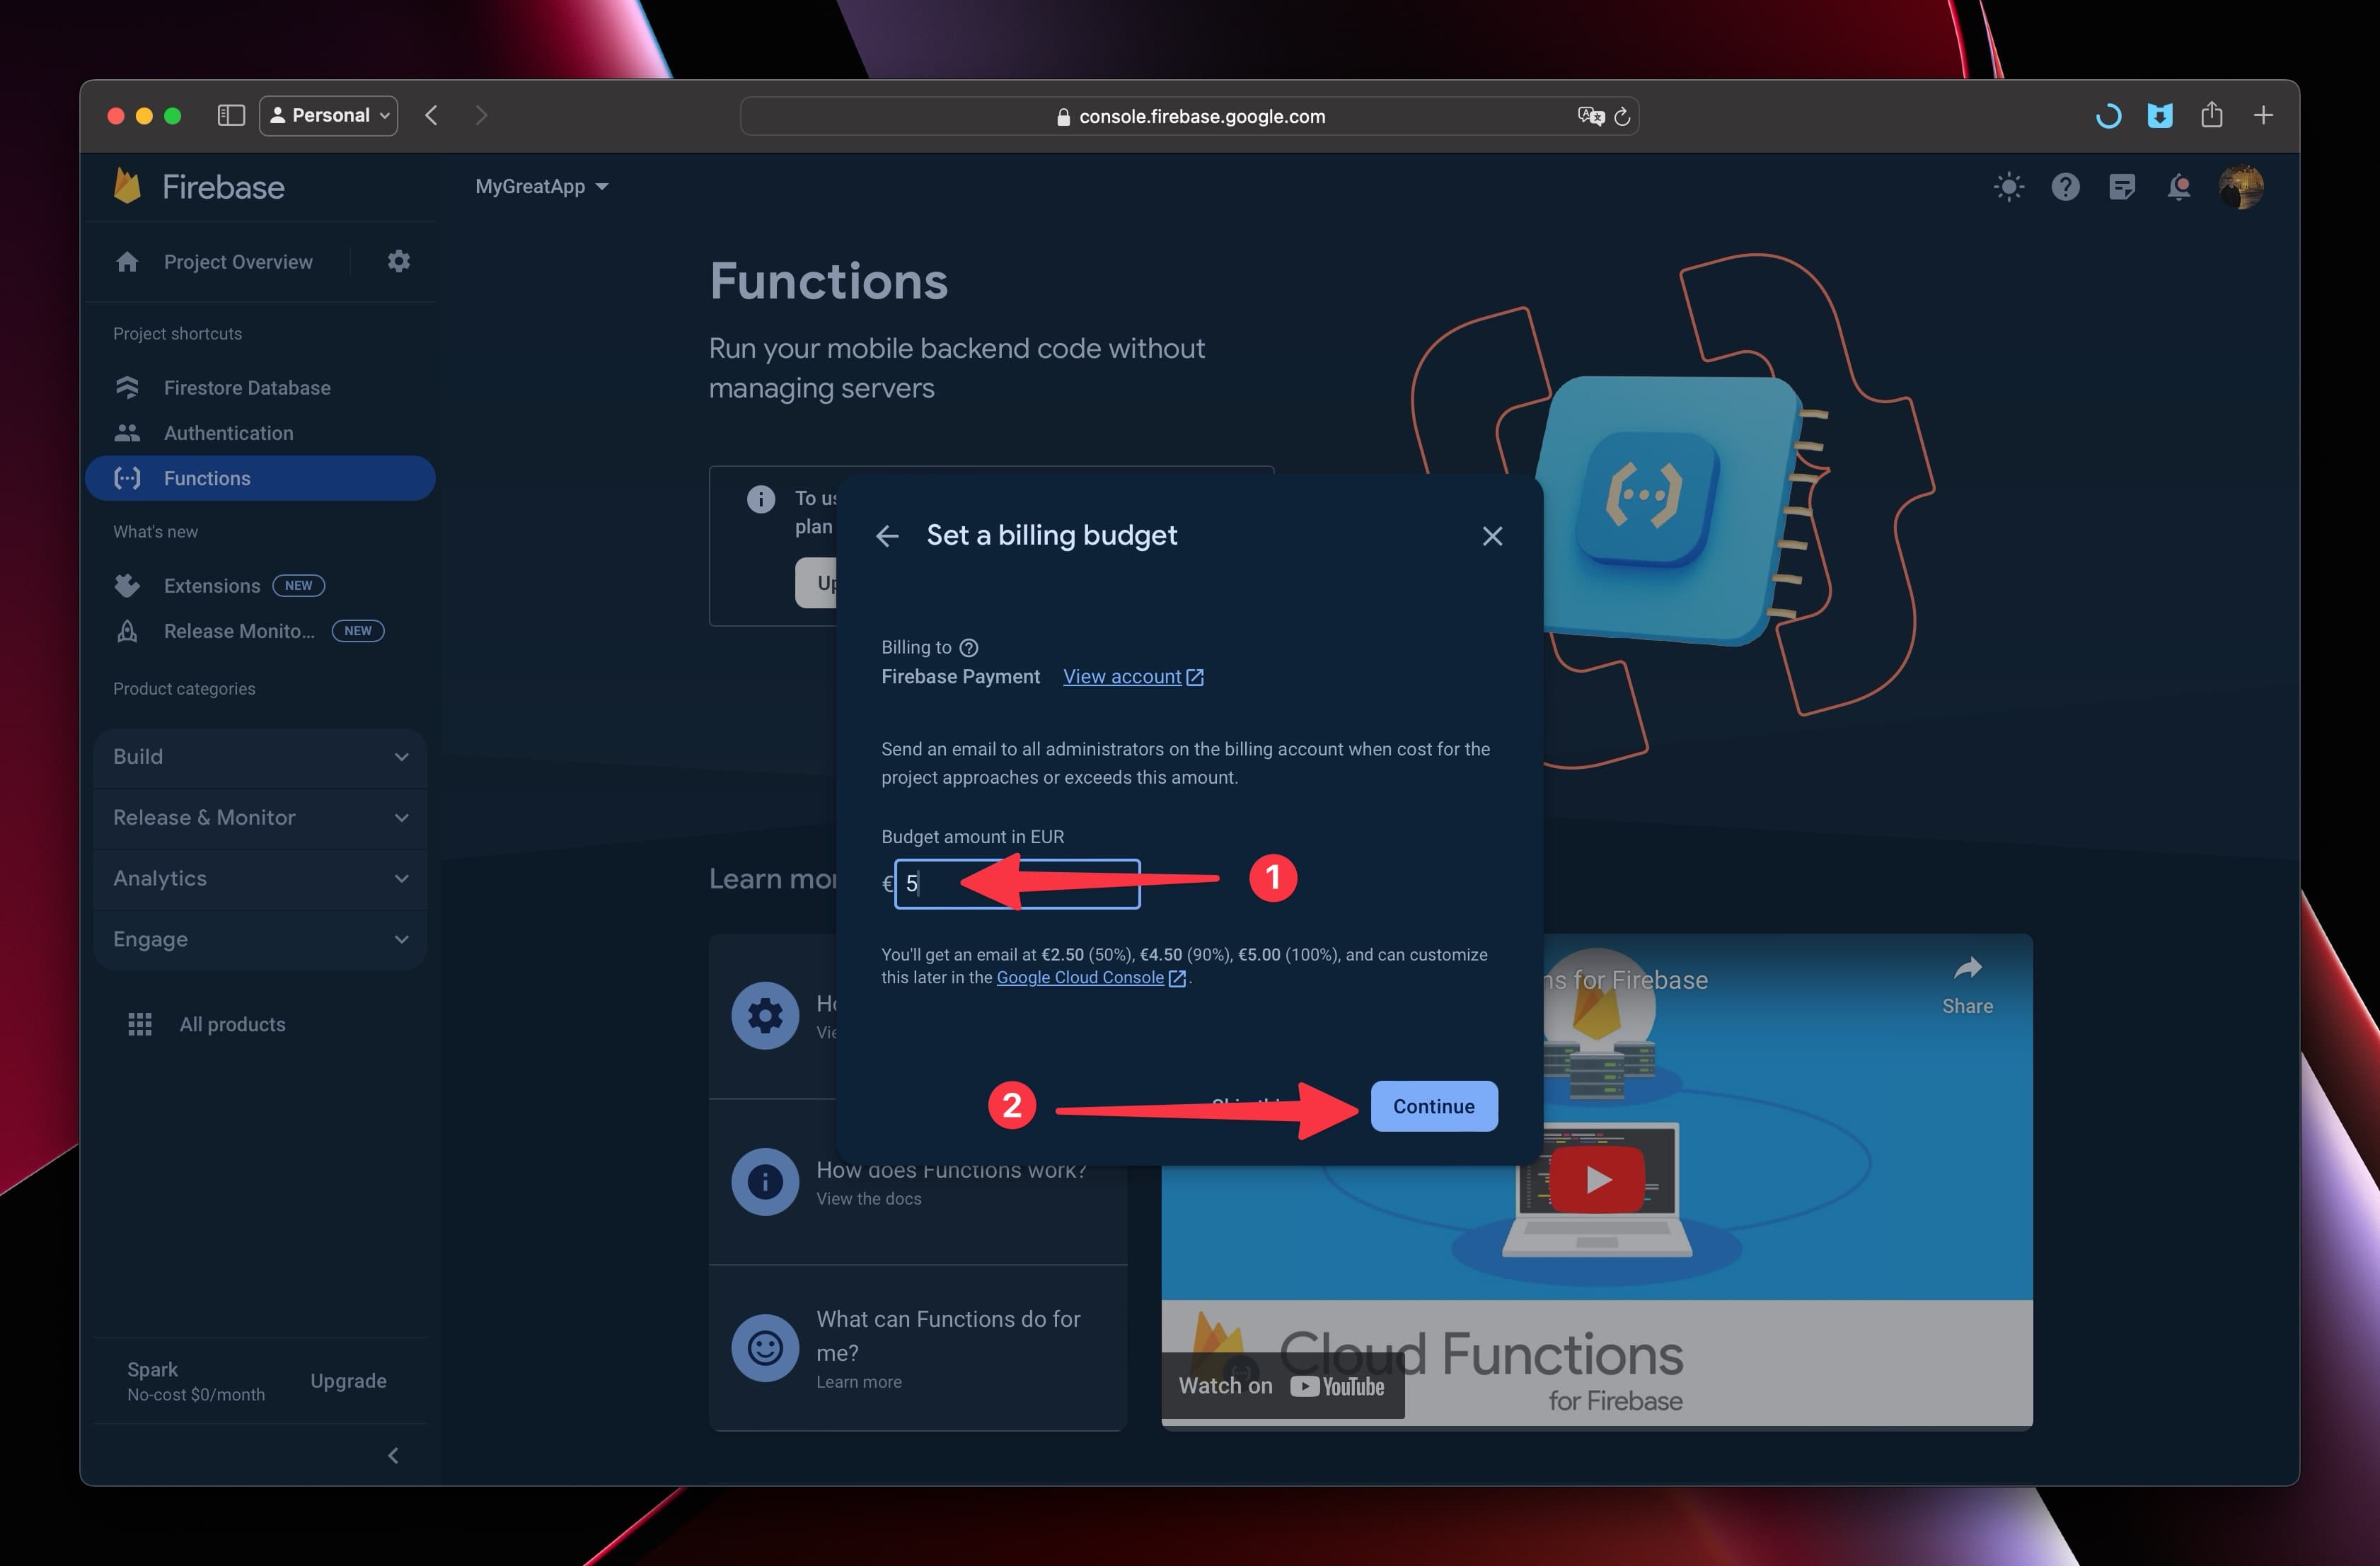This screenshot has height=1566, width=2380.
Task: Open release notes icon in header
Action: (x=2122, y=187)
